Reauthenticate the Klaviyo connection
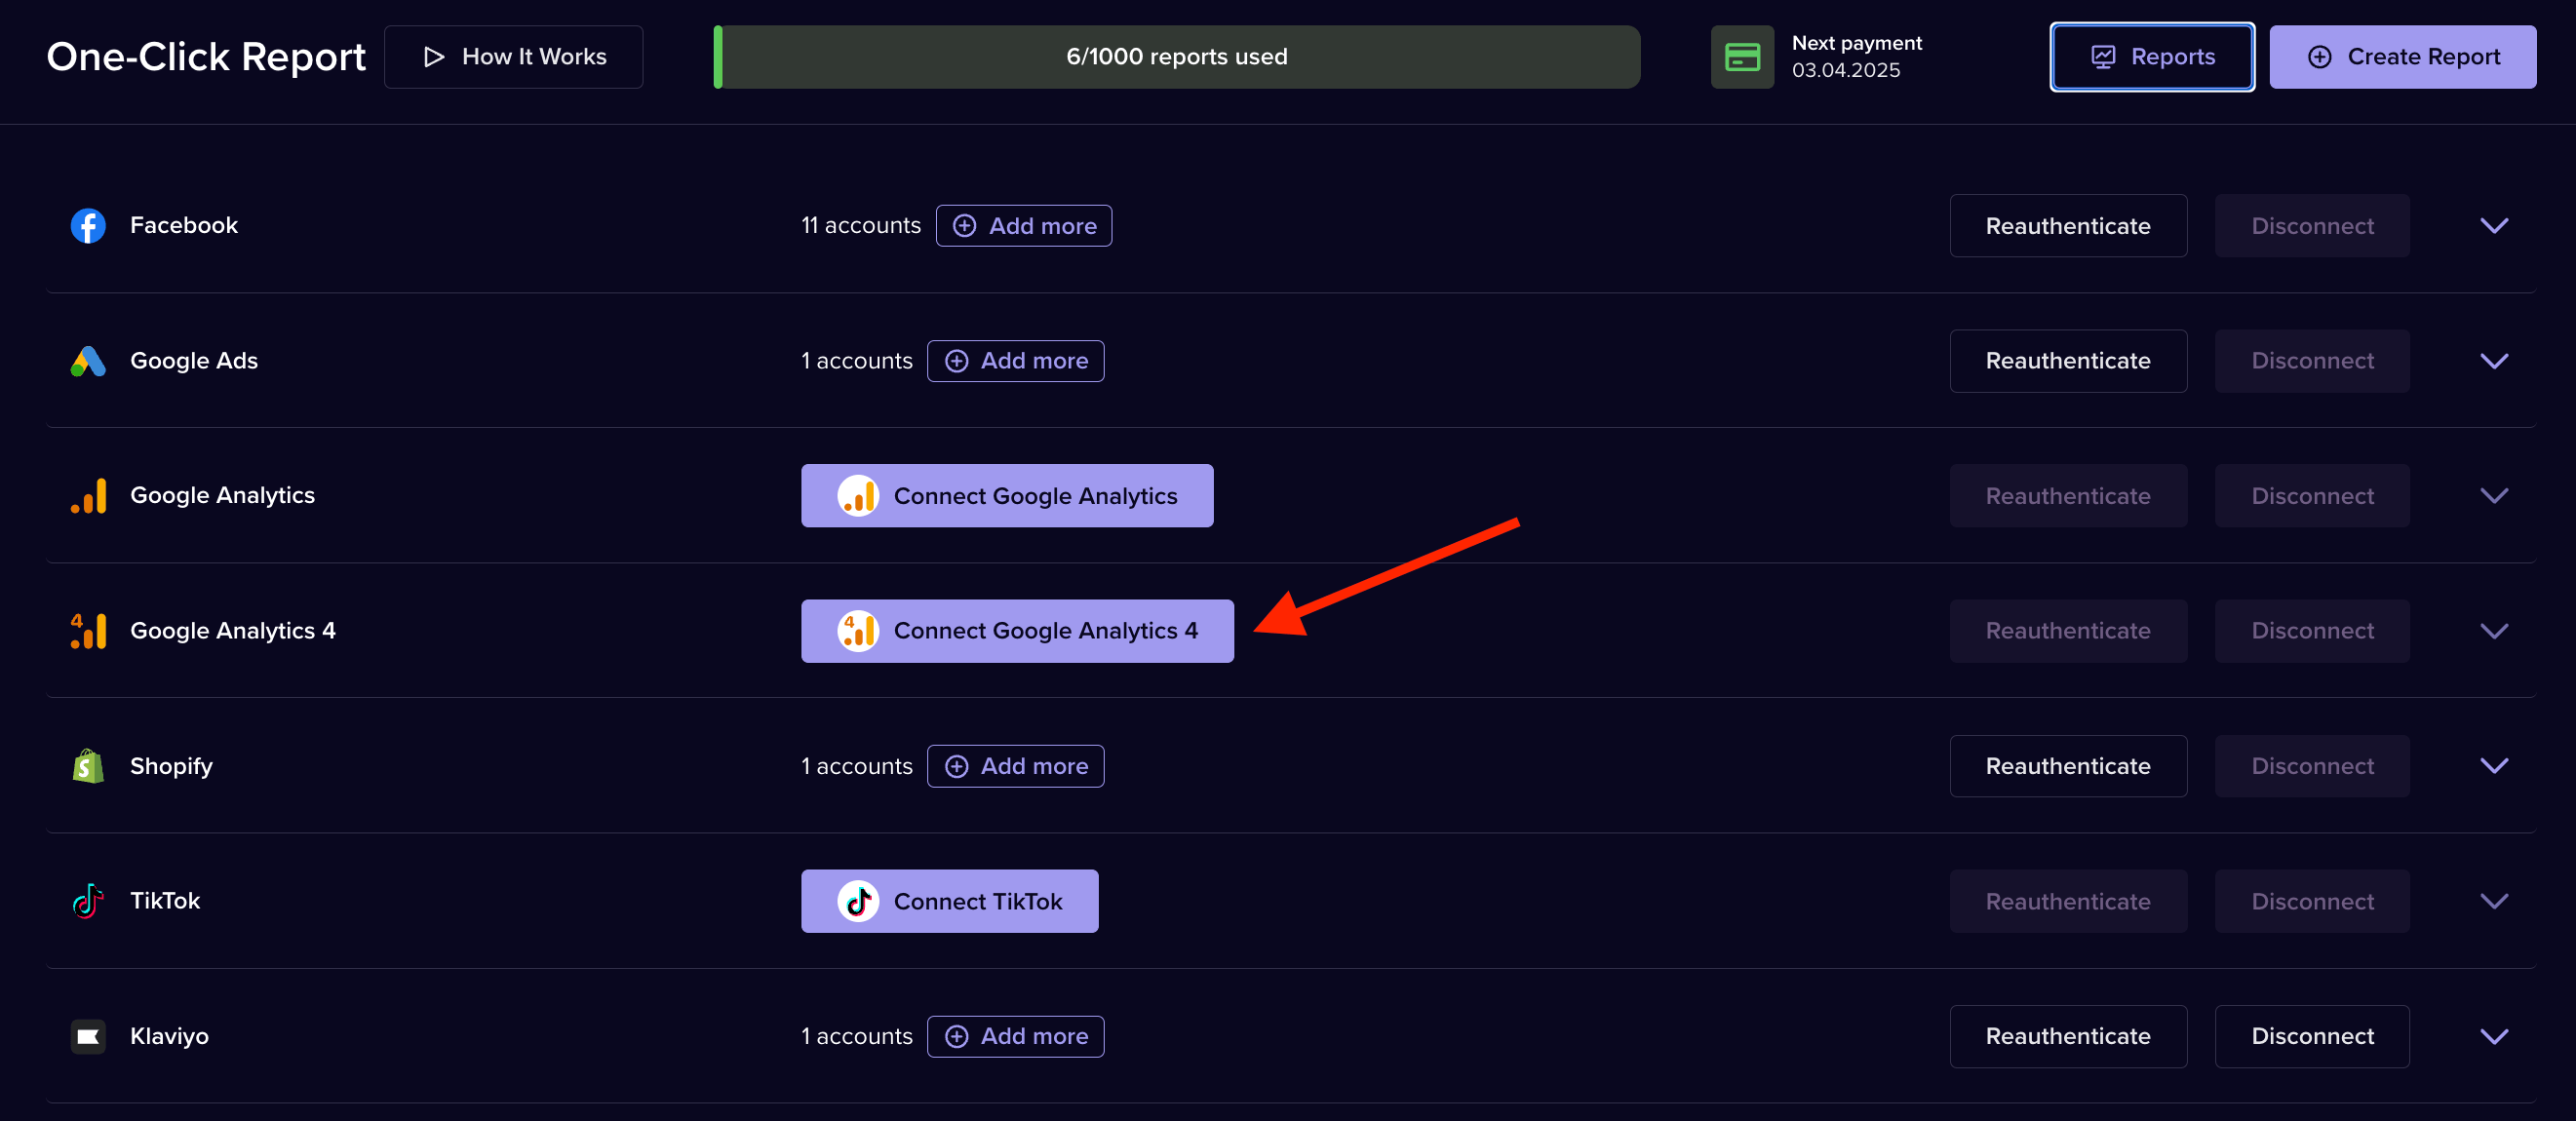Viewport: 2576px width, 1121px height. click(x=2067, y=1036)
